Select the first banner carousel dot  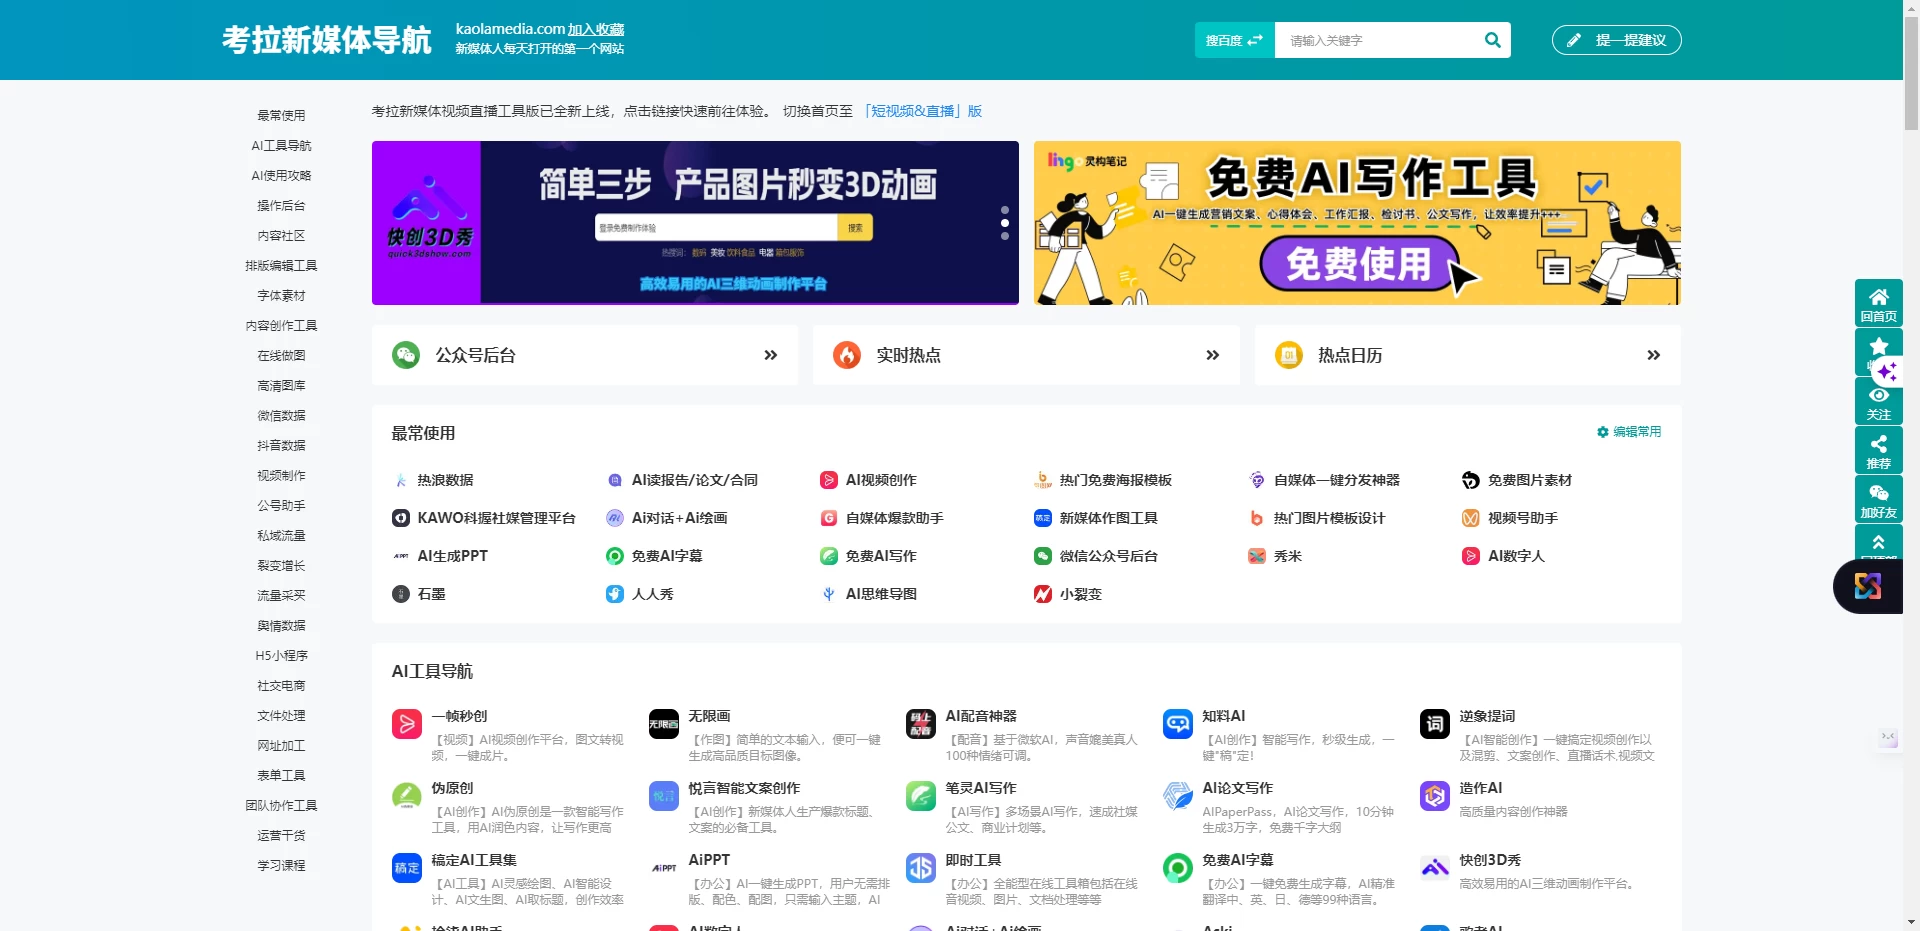pyautogui.click(x=1004, y=210)
